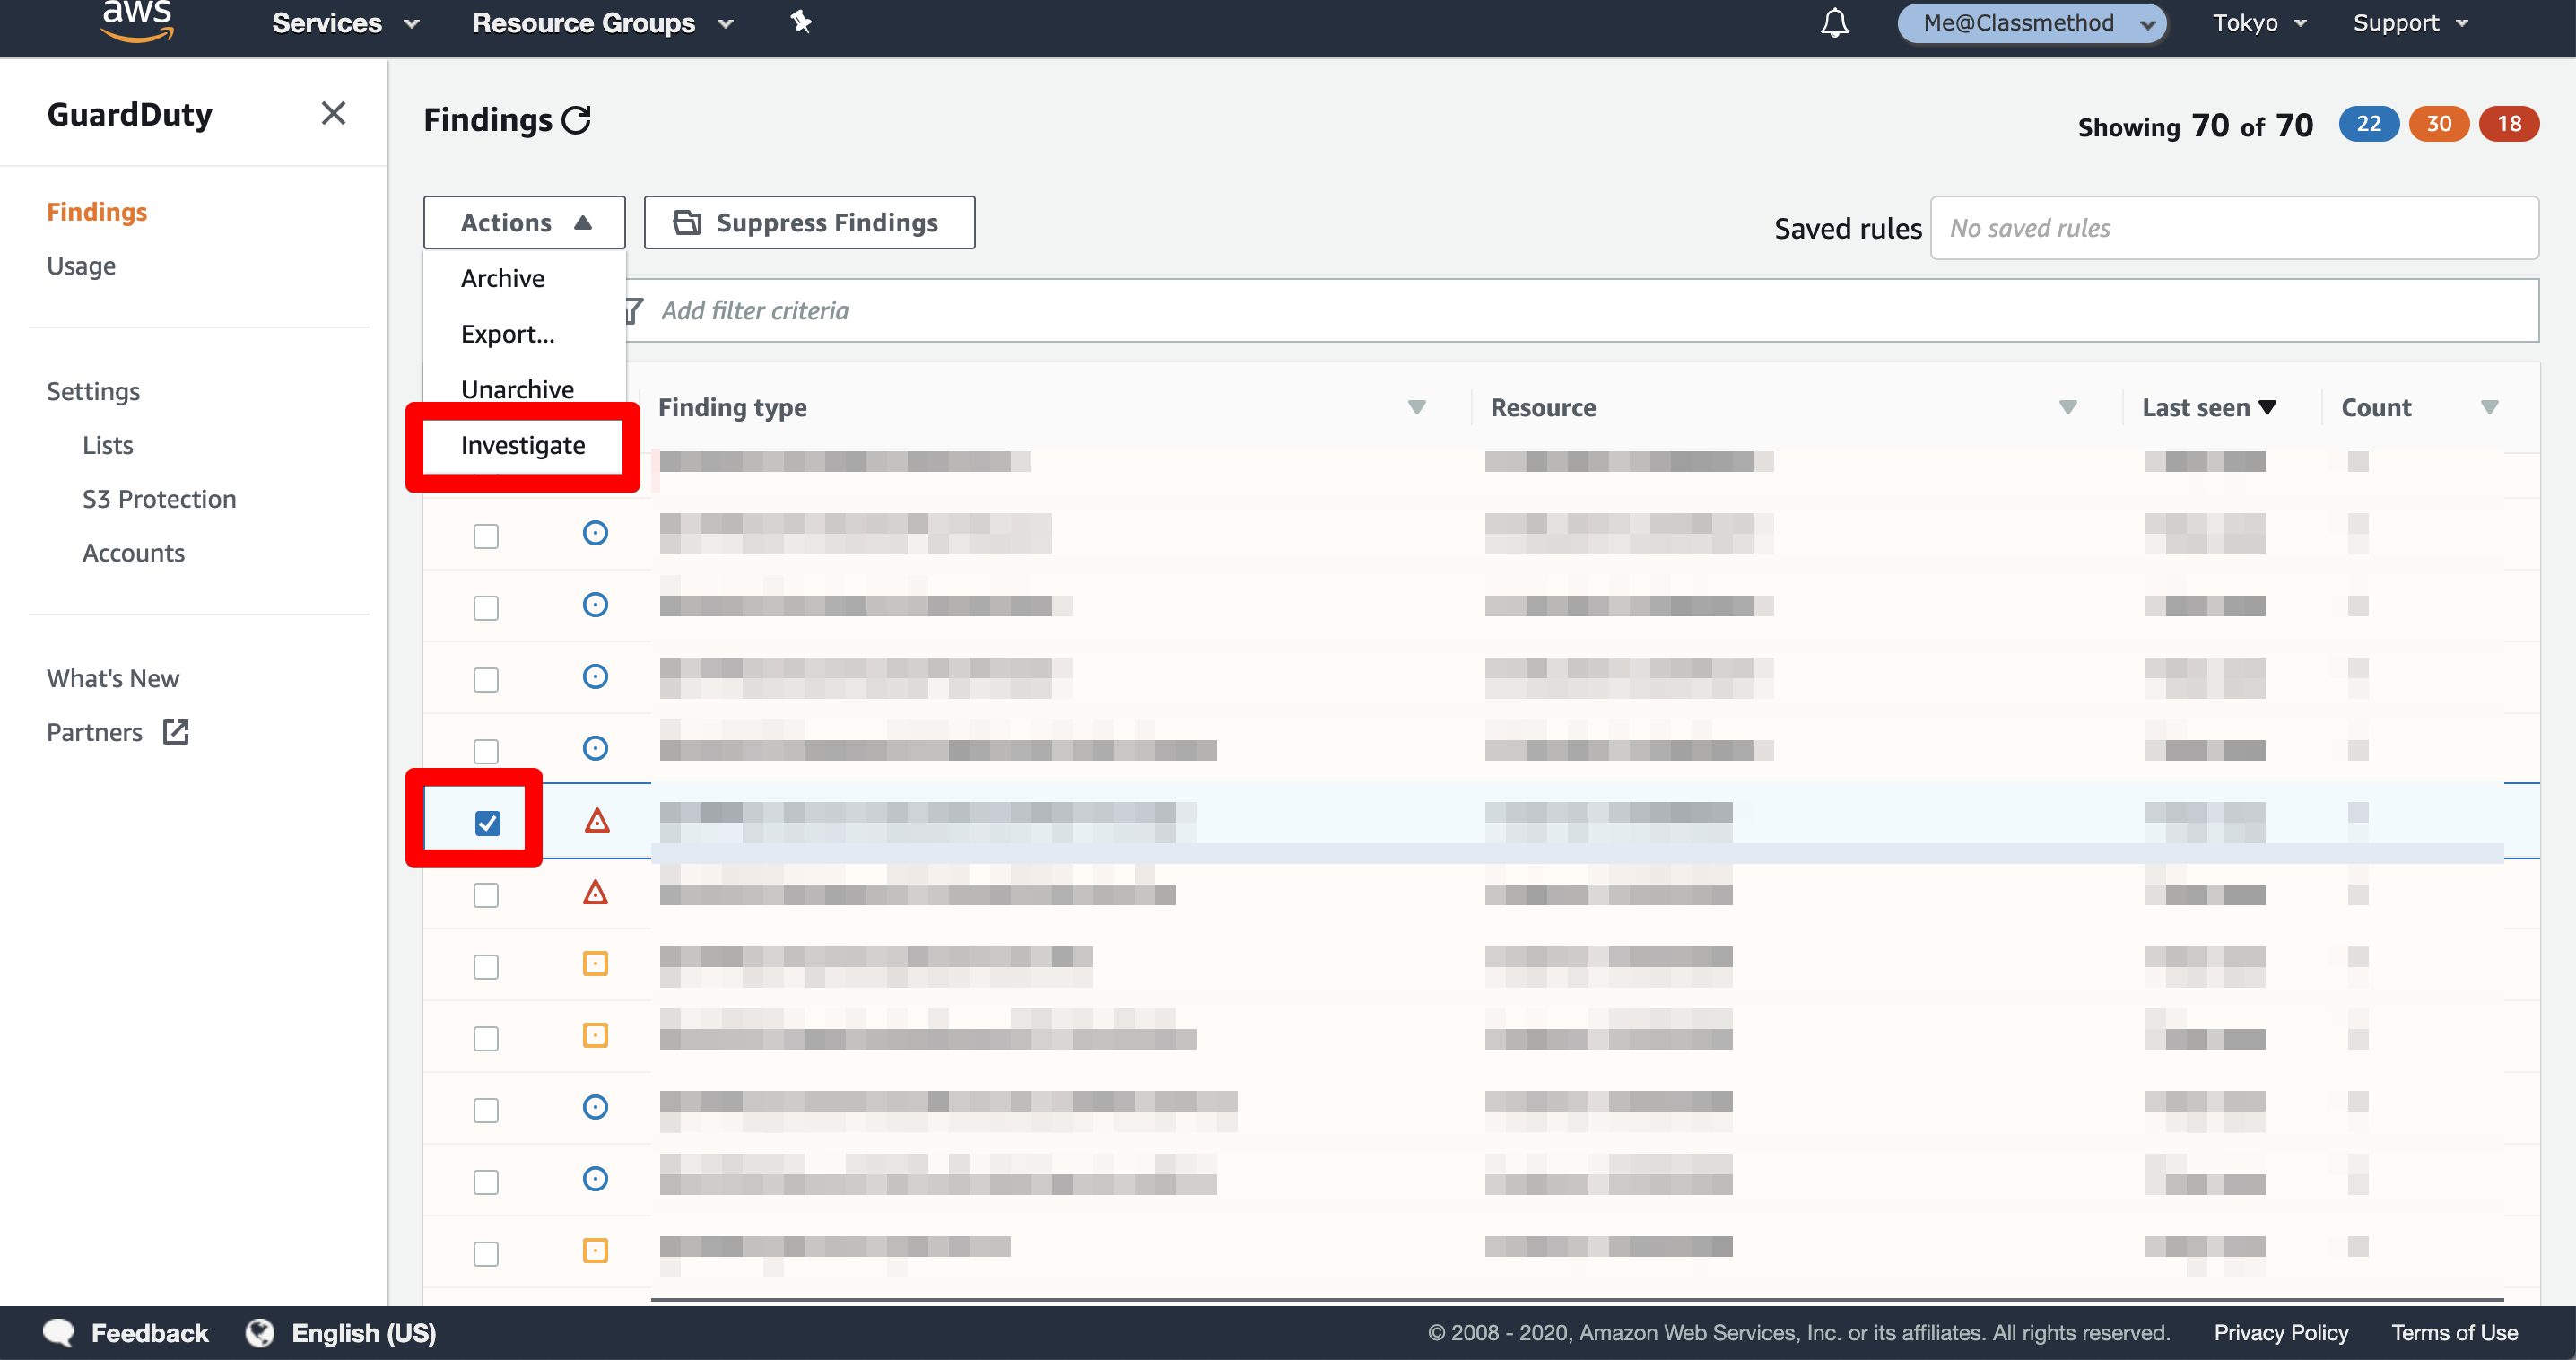Open the Terms of Use link
The height and width of the screenshot is (1360, 2576).
(x=2454, y=1332)
